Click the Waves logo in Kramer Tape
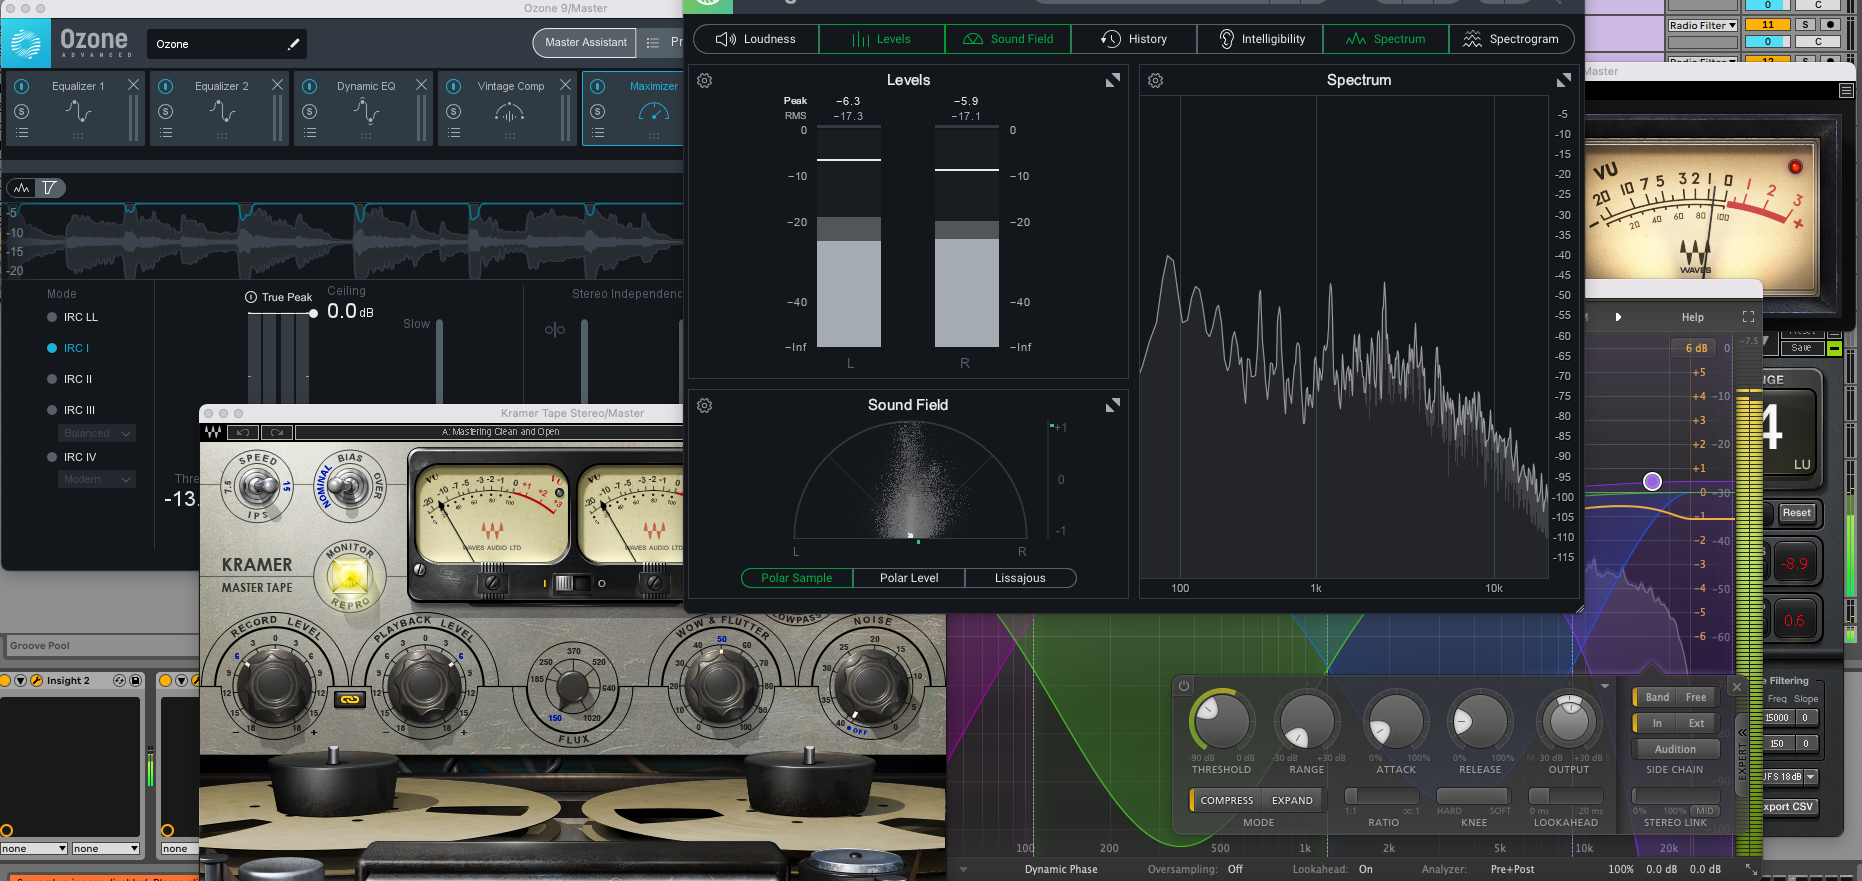The width and height of the screenshot is (1862, 881). click(213, 432)
